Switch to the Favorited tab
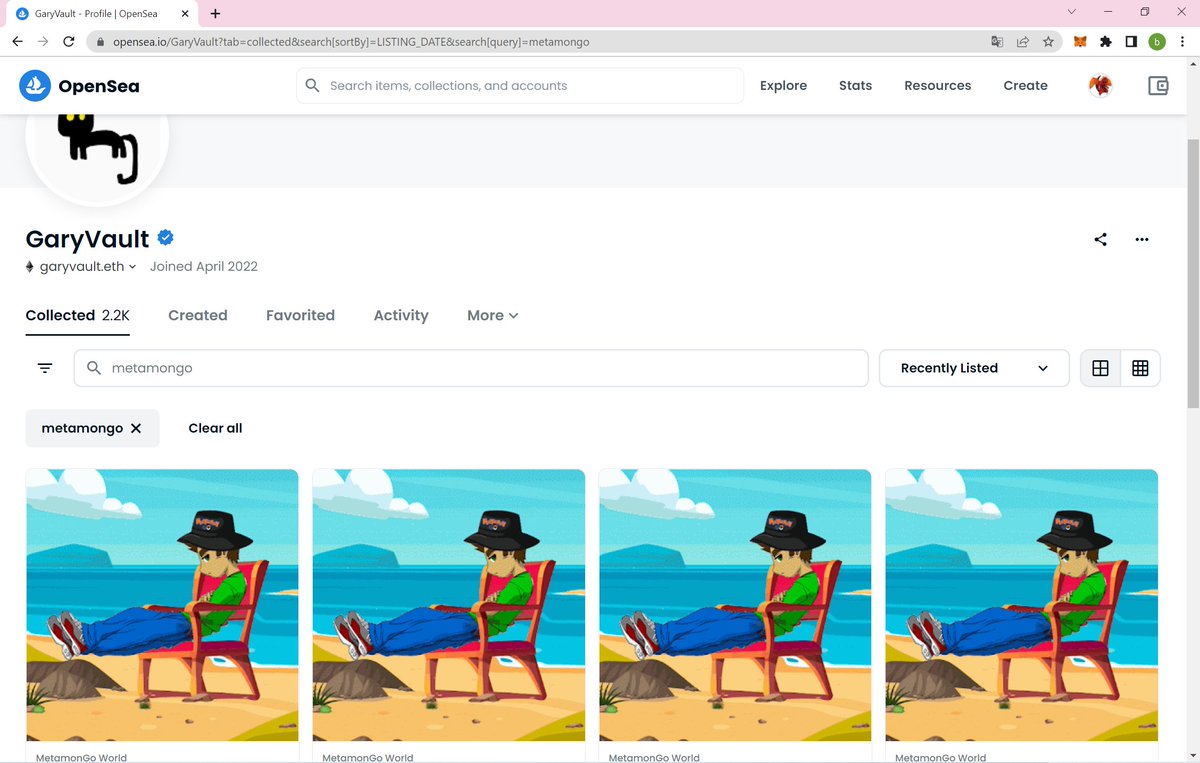 coord(300,315)
